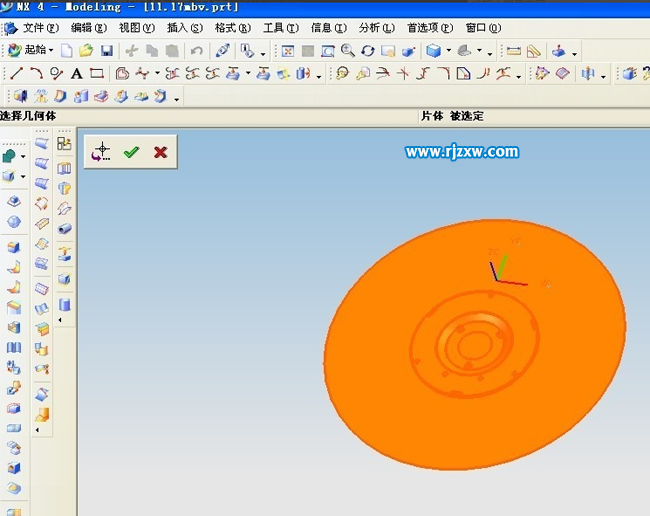Select the straight line curve tool
Viewport: 650px width, 516px height.
click(16, 73)
